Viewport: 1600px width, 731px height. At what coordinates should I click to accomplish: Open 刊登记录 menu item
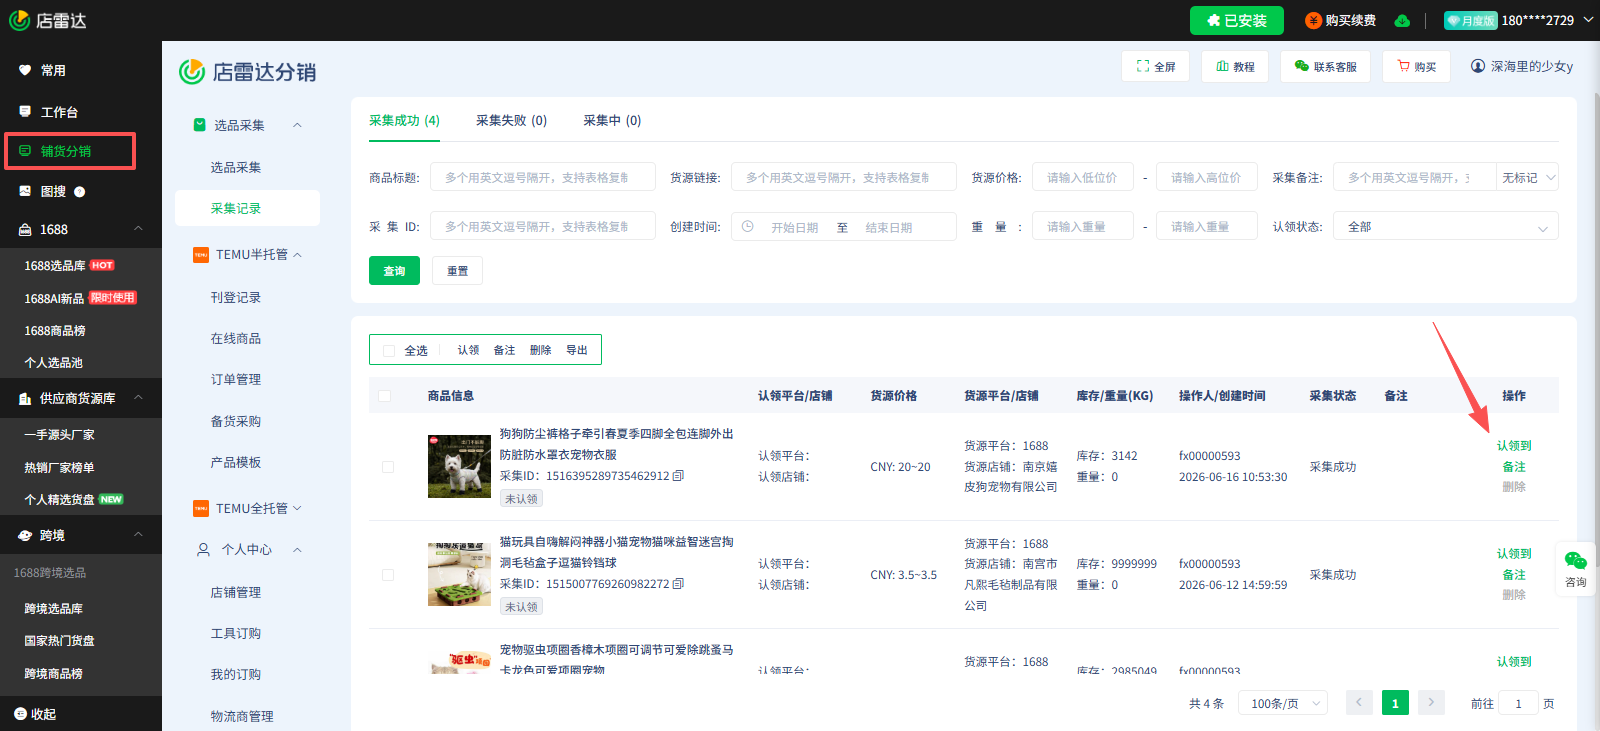coord(236,297)
